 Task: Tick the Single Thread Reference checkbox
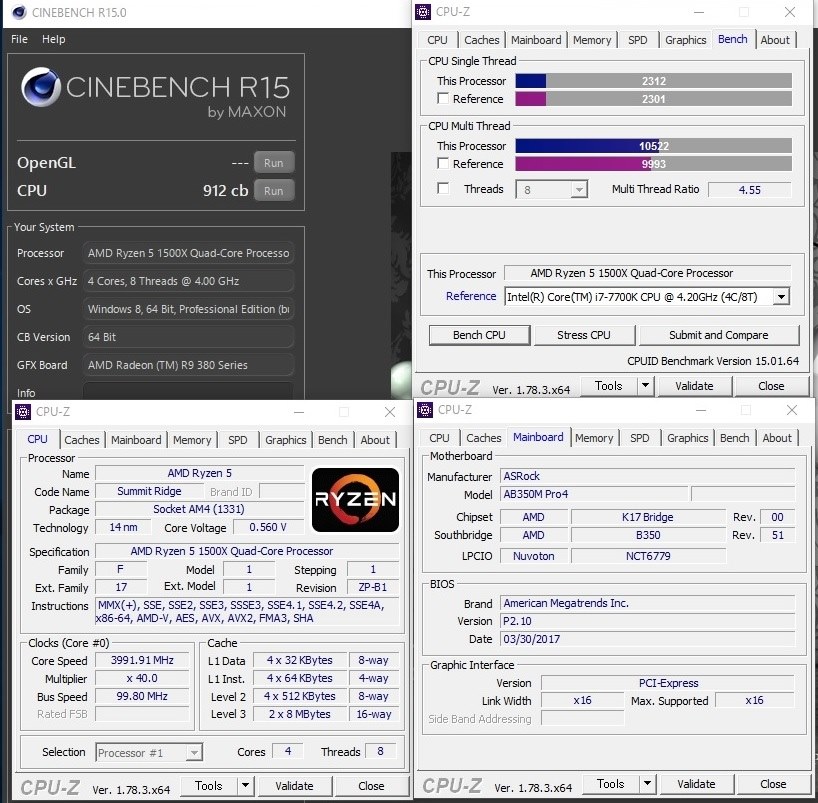[x=443, y=98]
